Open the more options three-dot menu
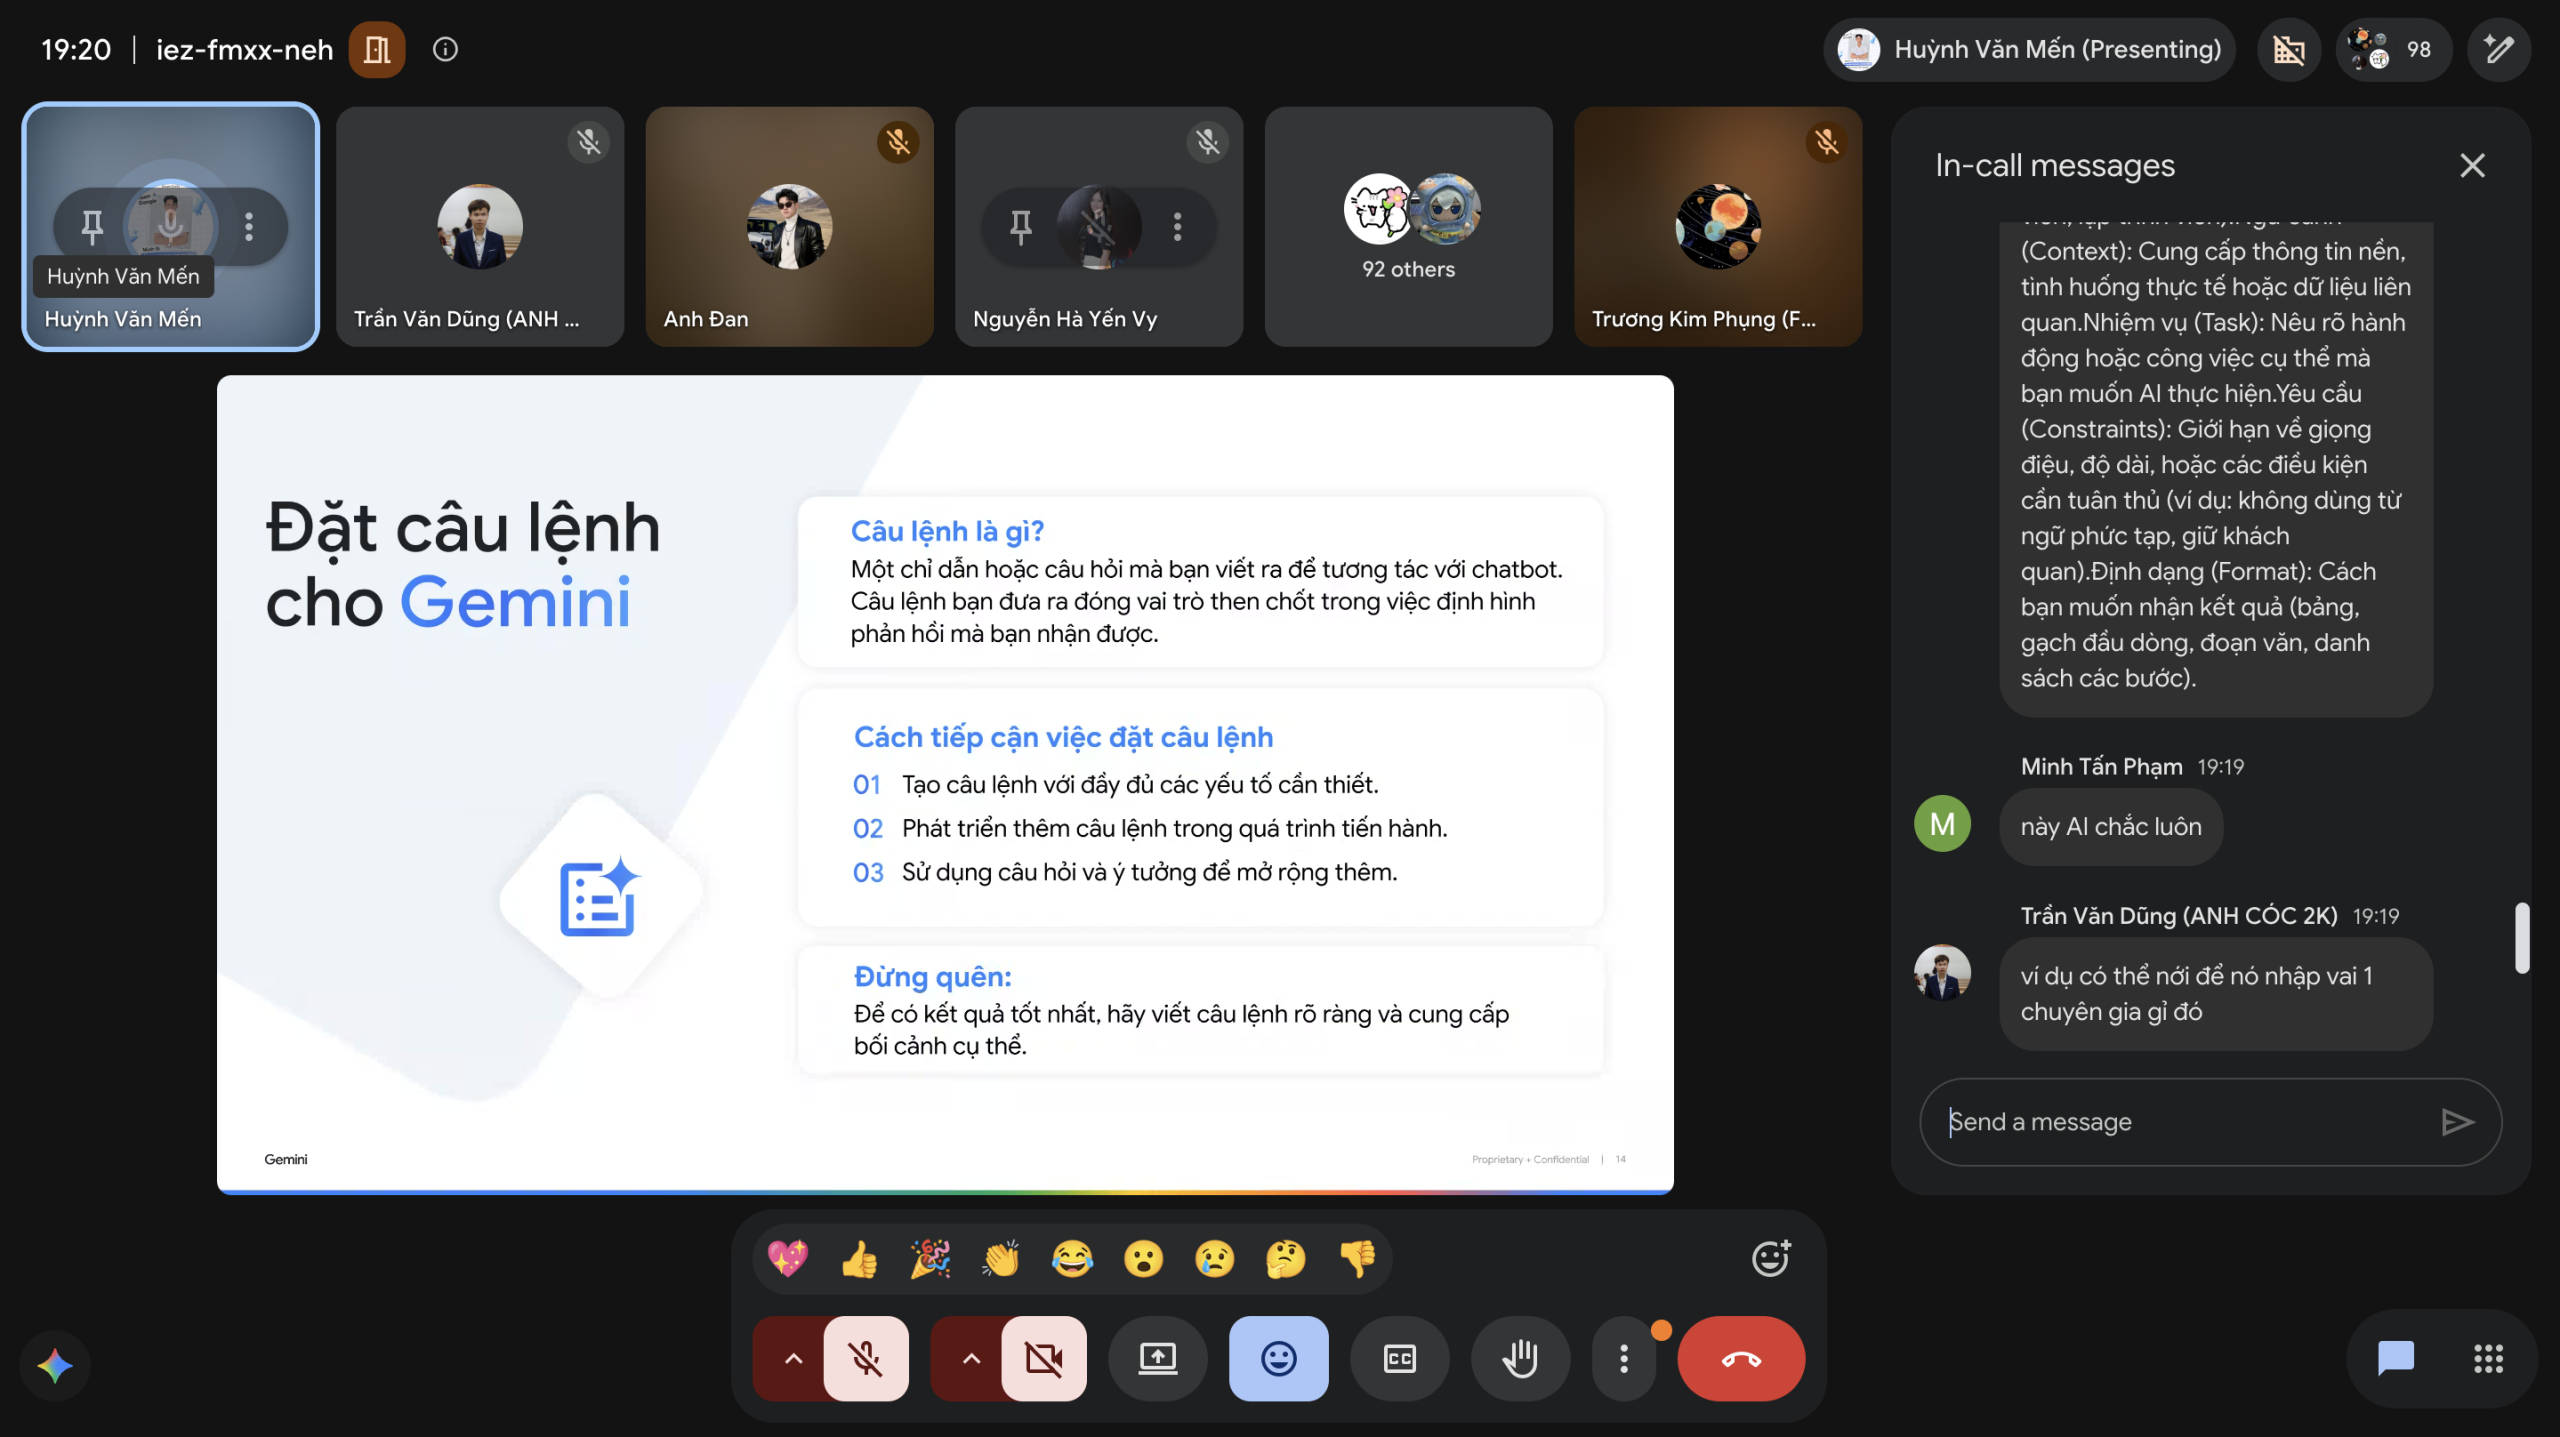 (1624, 1358)
